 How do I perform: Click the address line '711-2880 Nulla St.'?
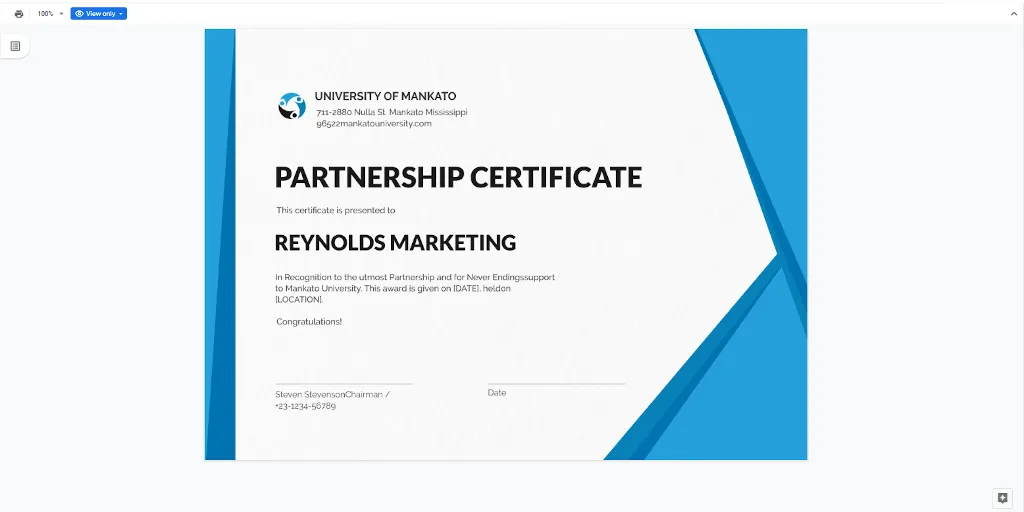[392, 112]
